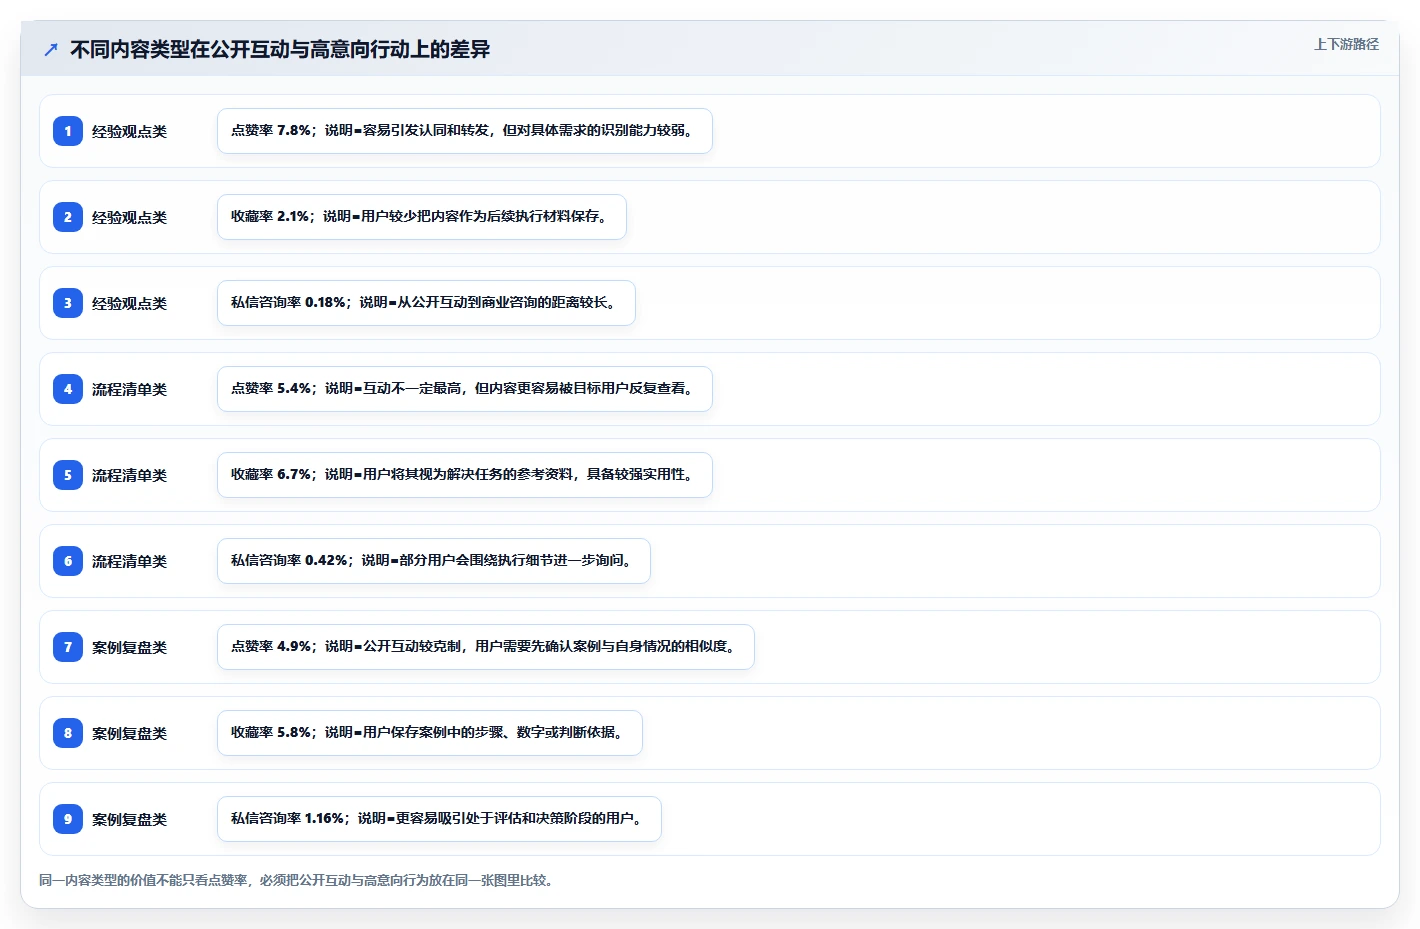Select number badge 1
This screenshot has width=1420, height=929.
(x=68, y=131)
